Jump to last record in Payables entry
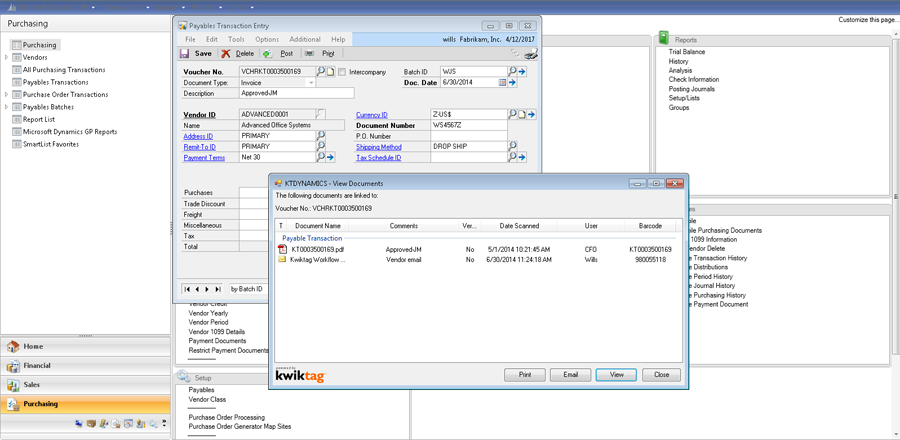Viewport: 900px width, 440px height. pyautogui.click(x=217, y=289)
